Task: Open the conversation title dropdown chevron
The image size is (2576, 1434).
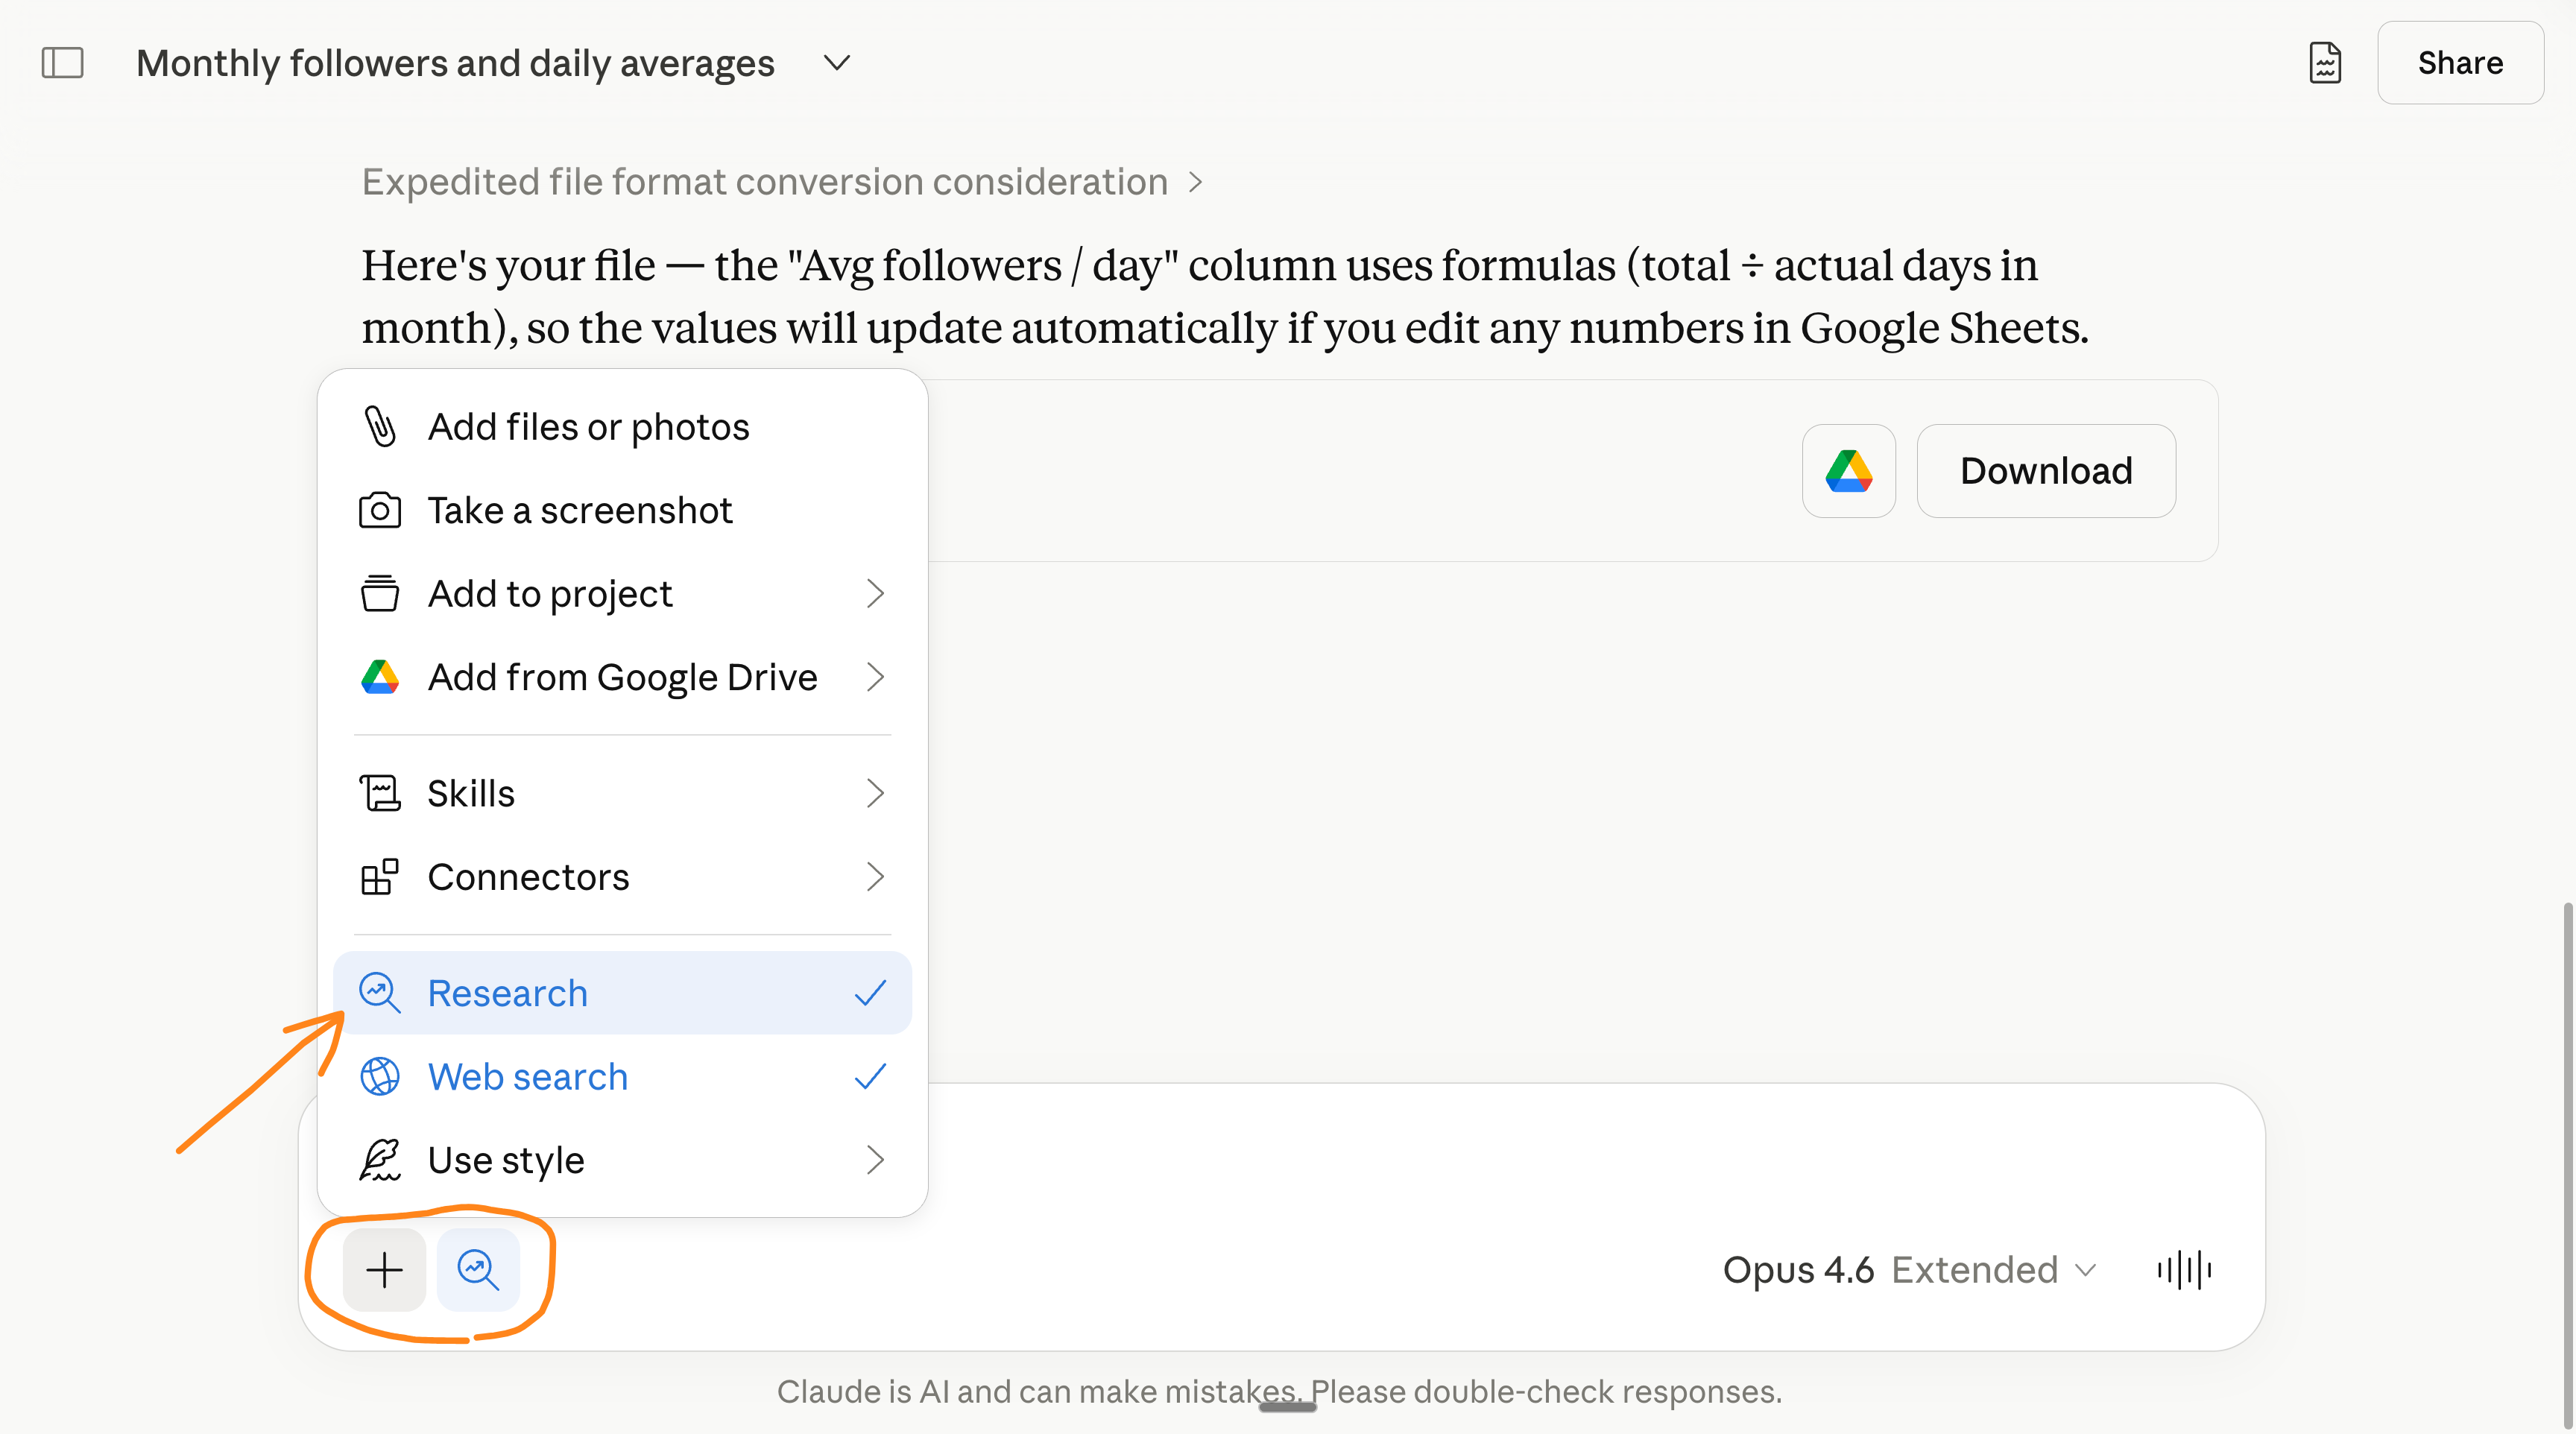Action: coord(836,63)
